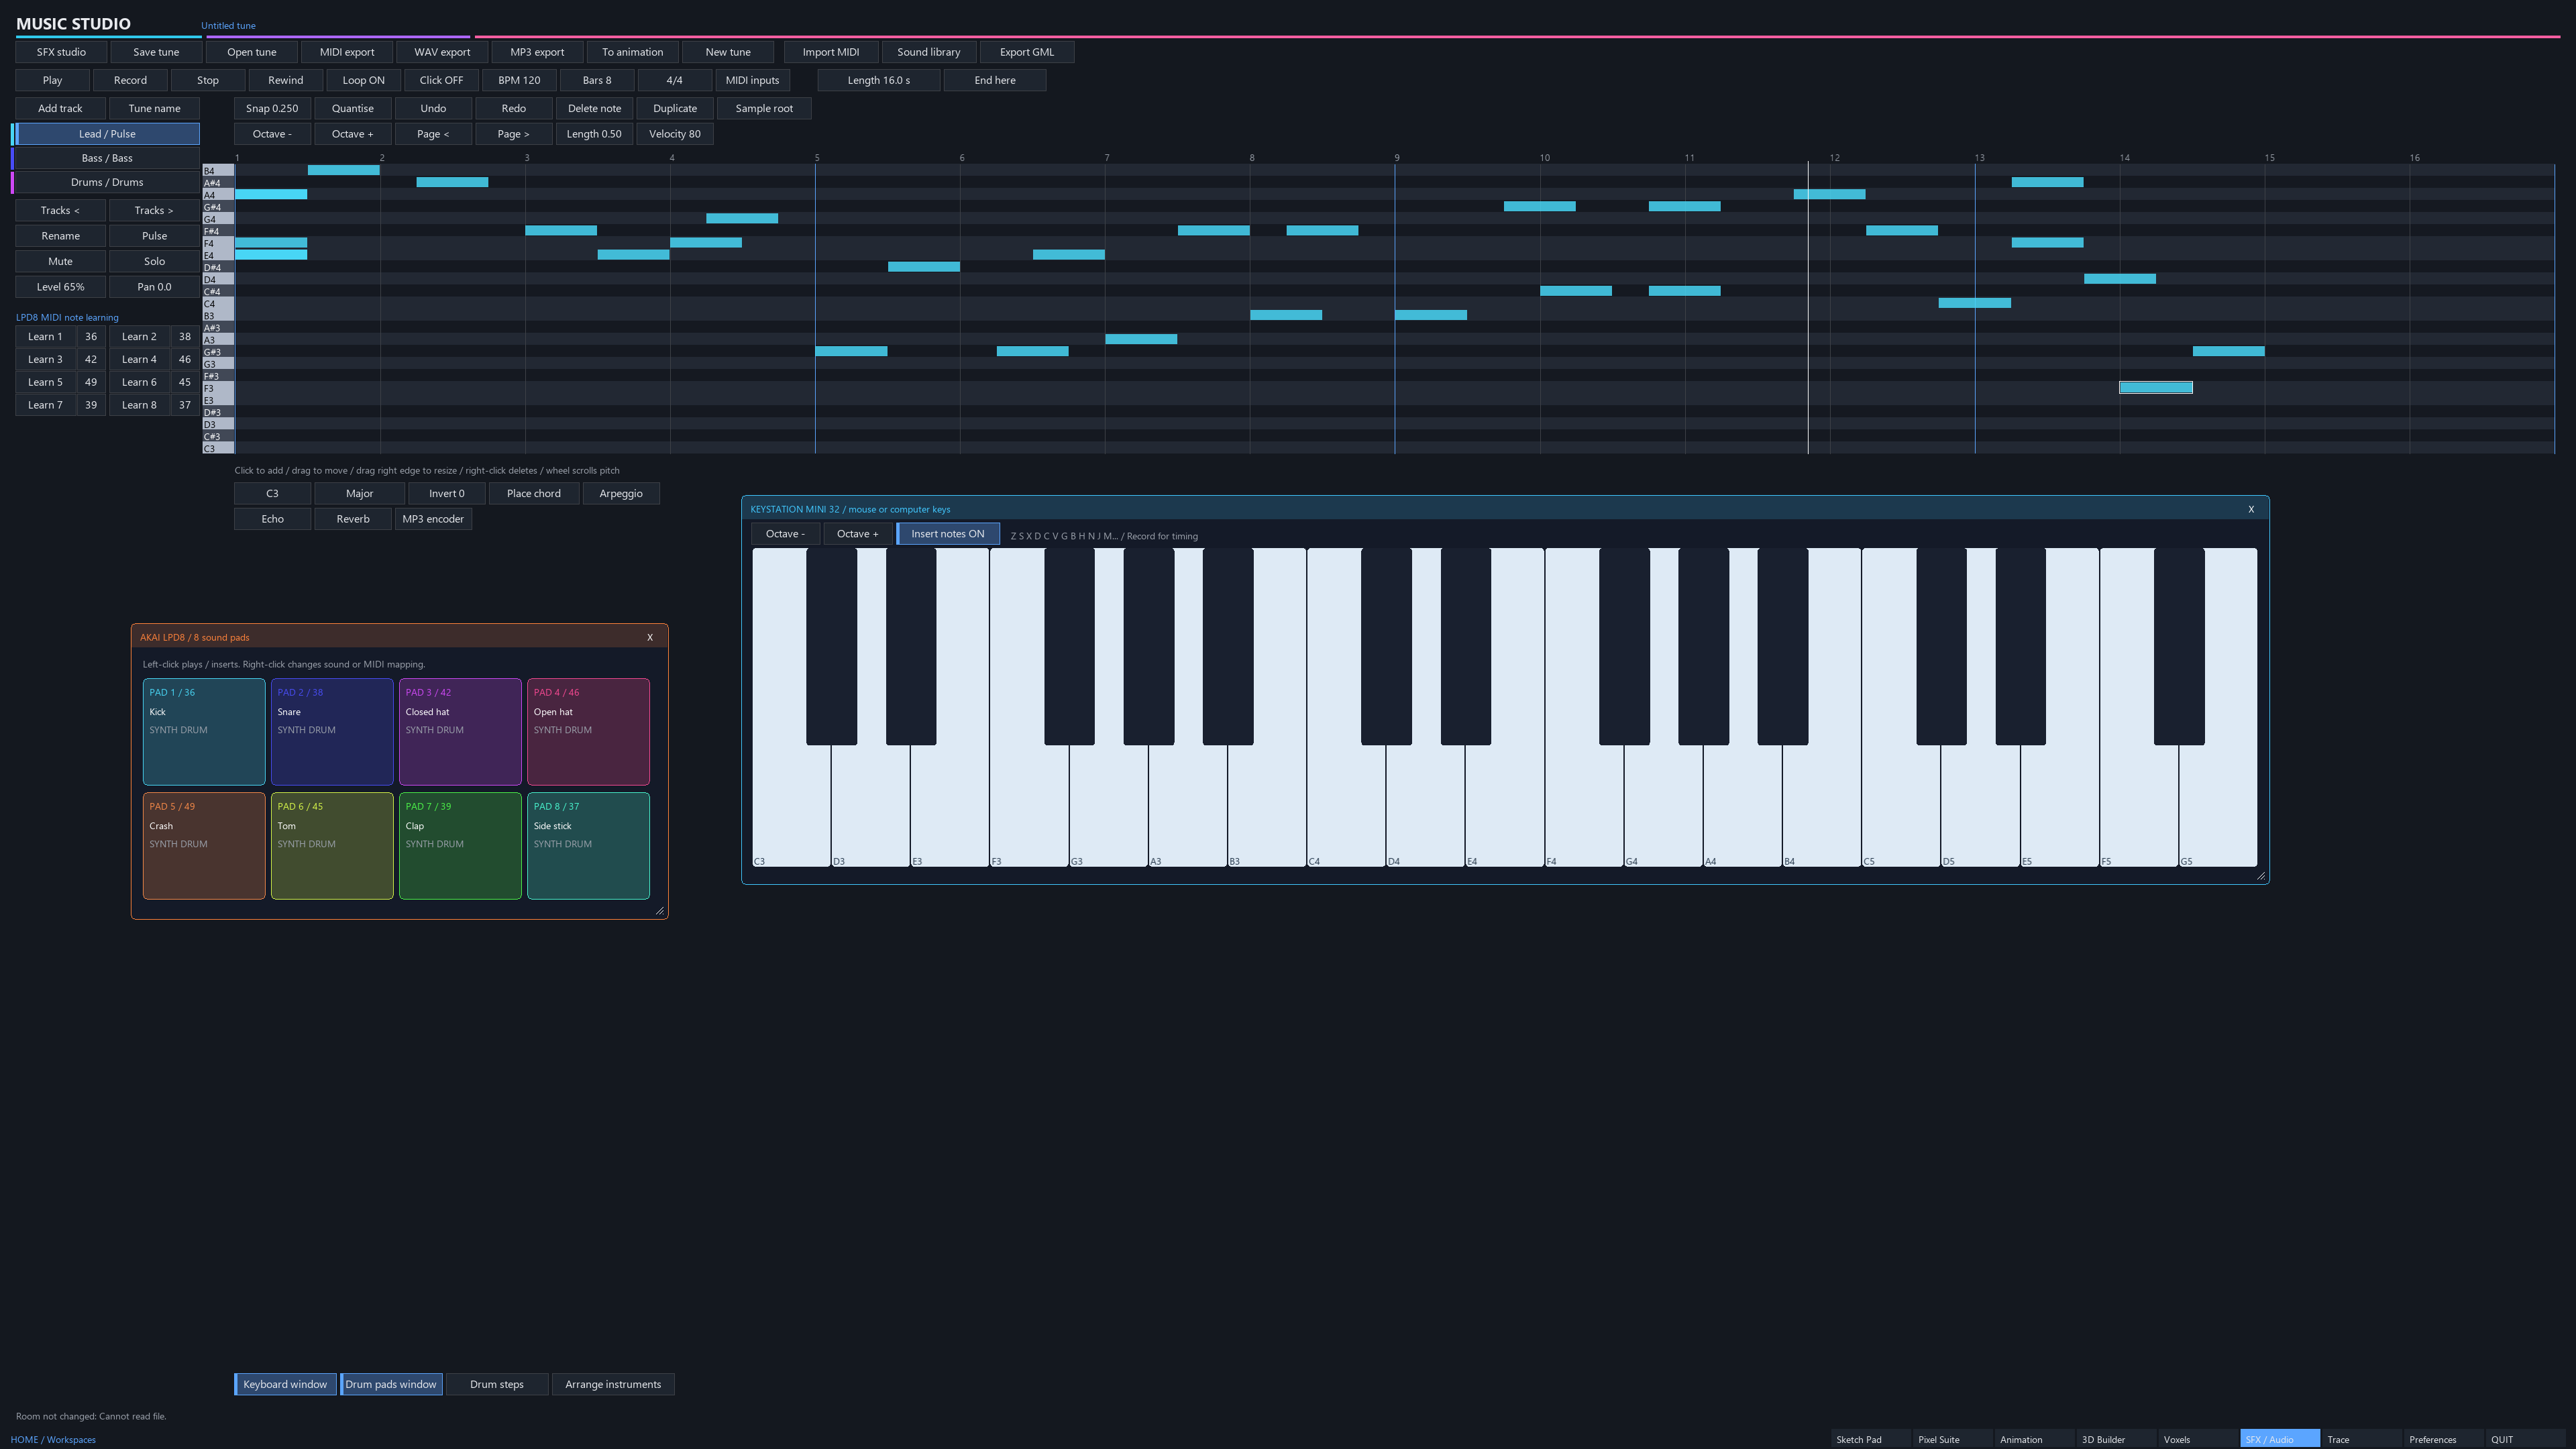The width and height of the screenshot is (2576, 1449).
Task: Change the Pulse waveform setting
Action: [154, 236]
